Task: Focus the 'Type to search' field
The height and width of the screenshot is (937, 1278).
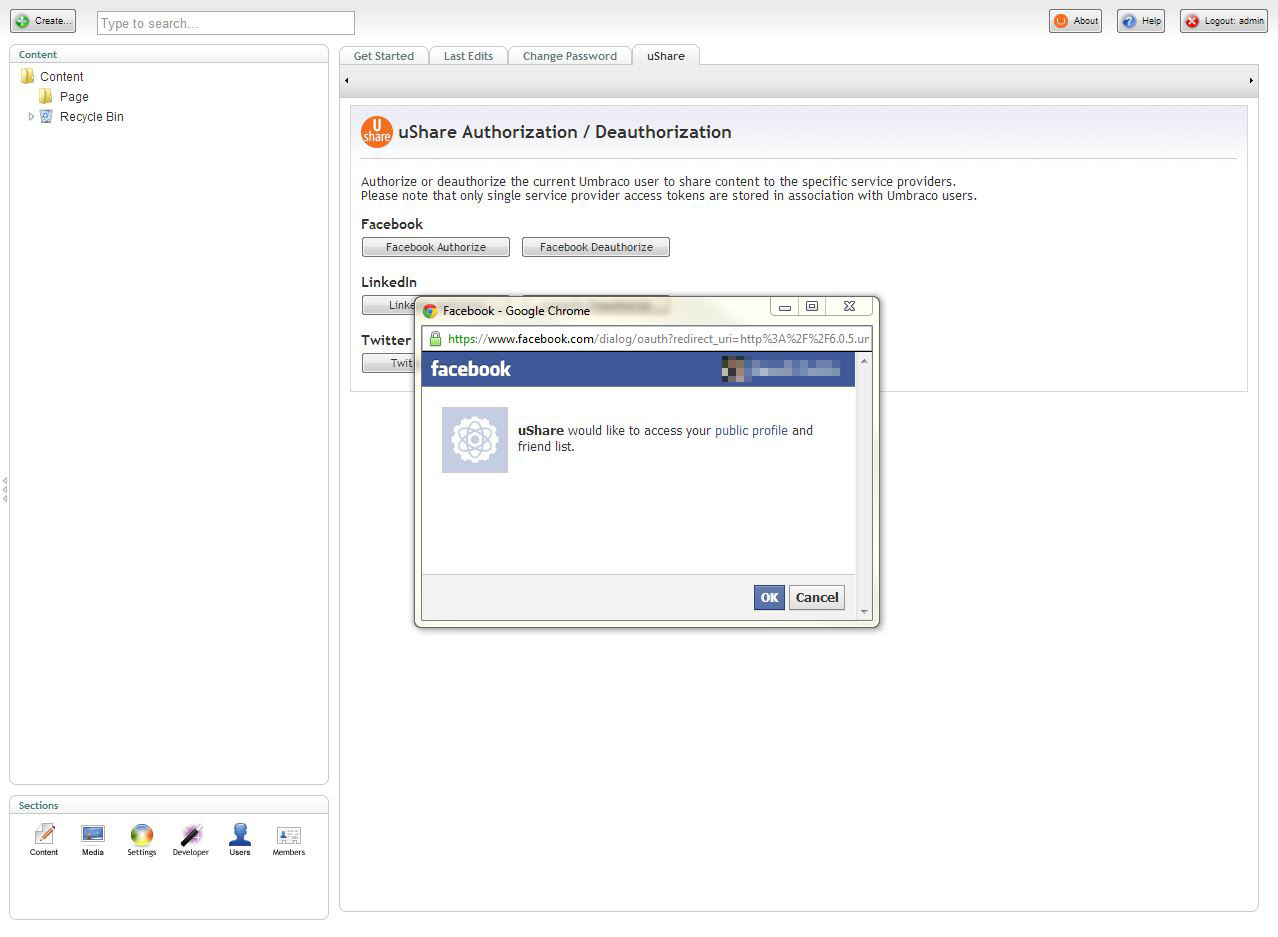Action: 226,23
